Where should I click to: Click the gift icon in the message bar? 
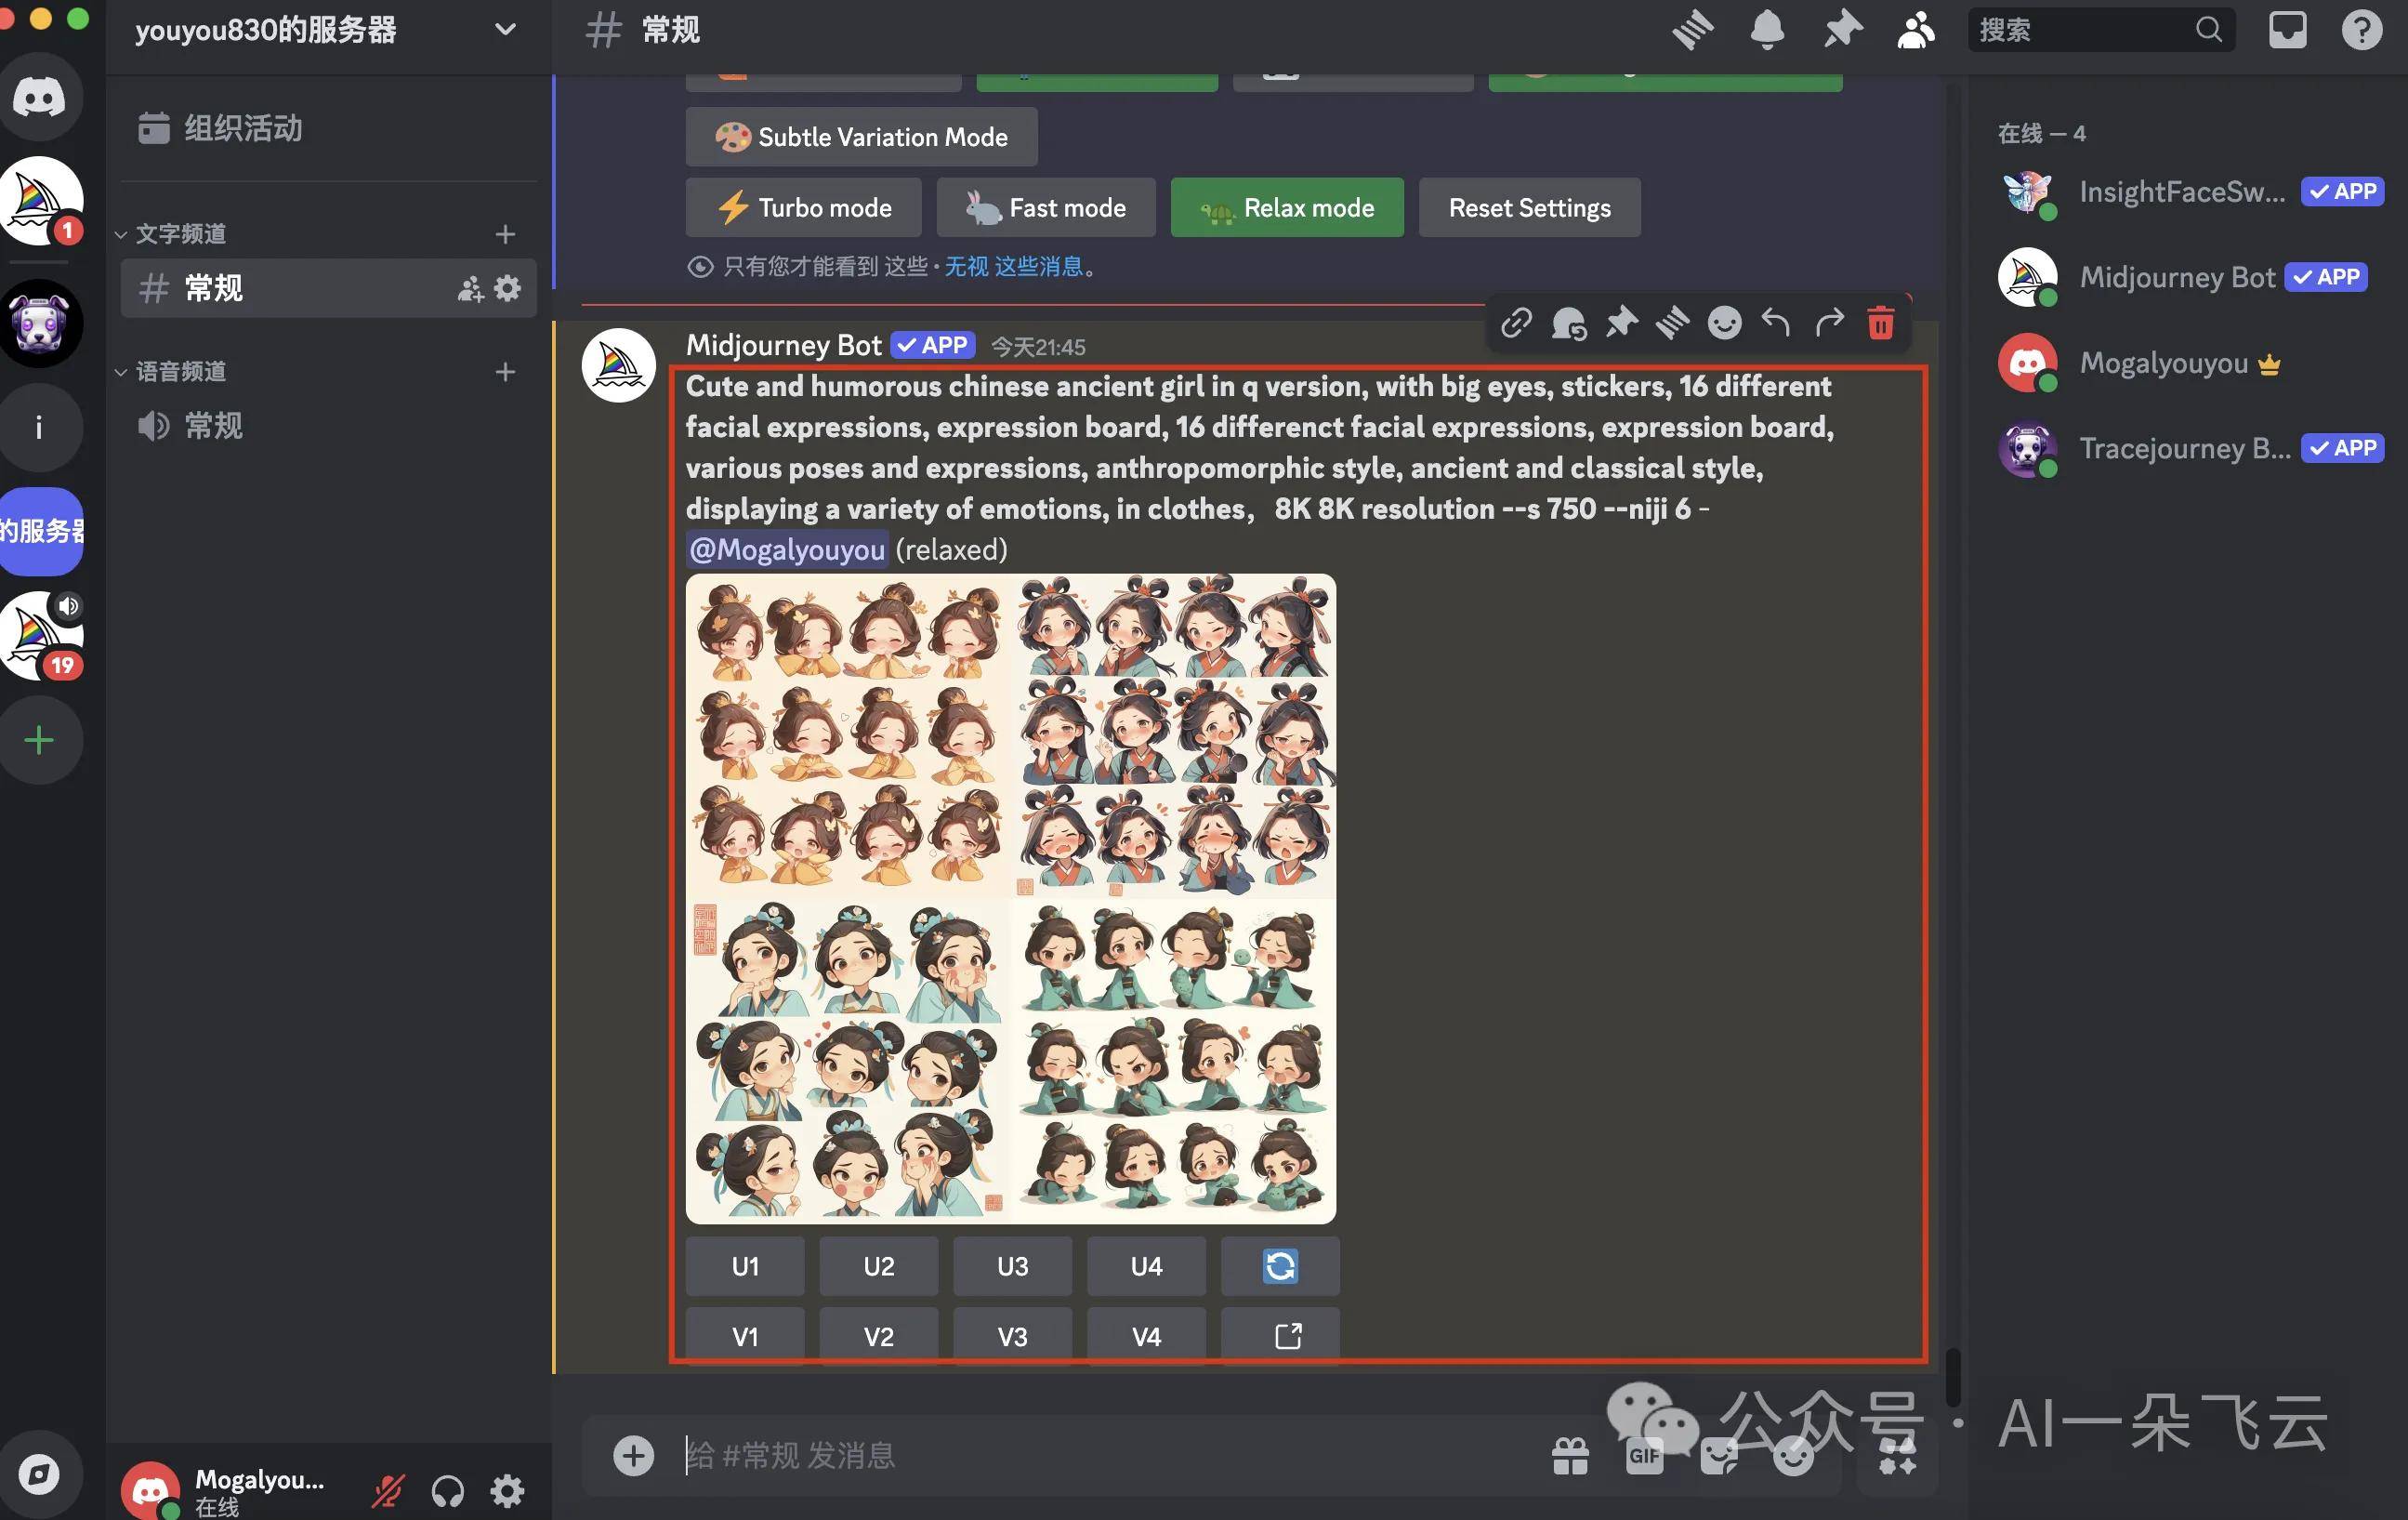[1568, 1456]
